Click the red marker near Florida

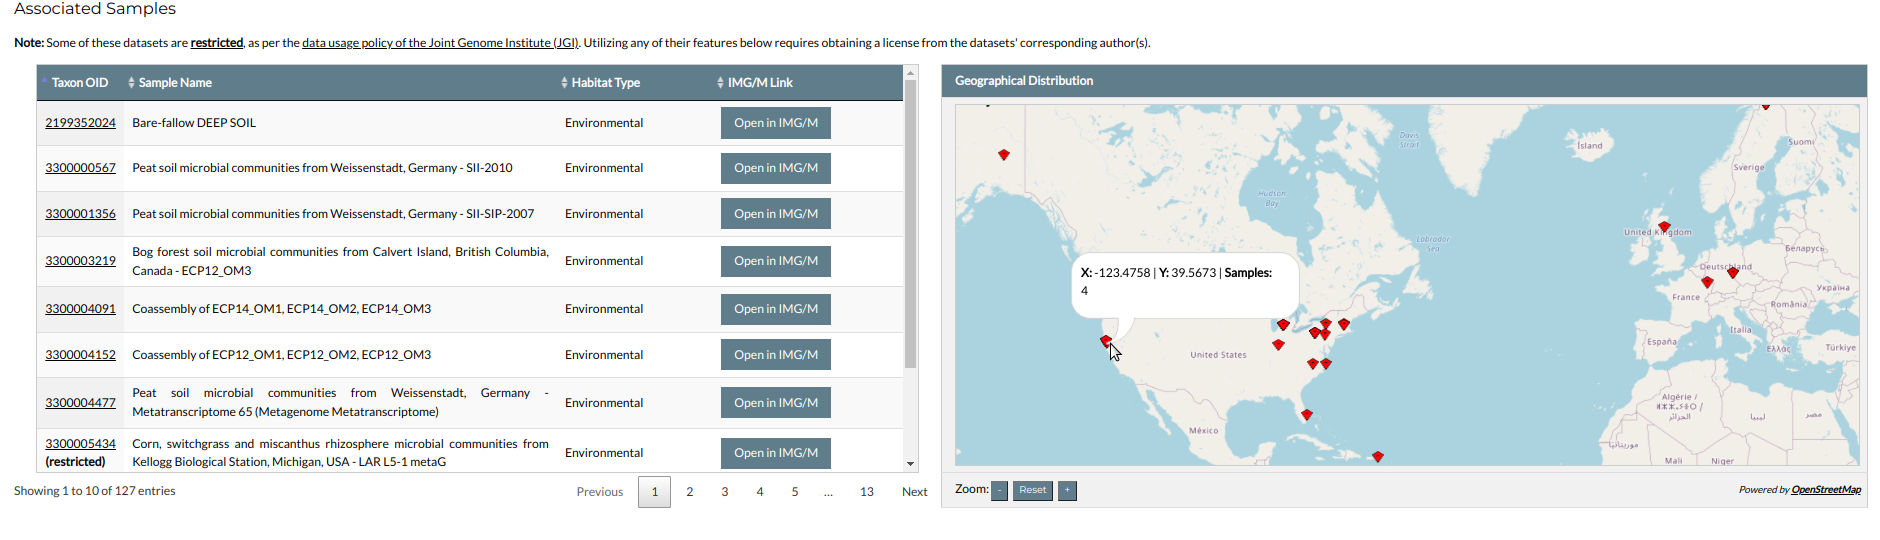(1306, 414)
